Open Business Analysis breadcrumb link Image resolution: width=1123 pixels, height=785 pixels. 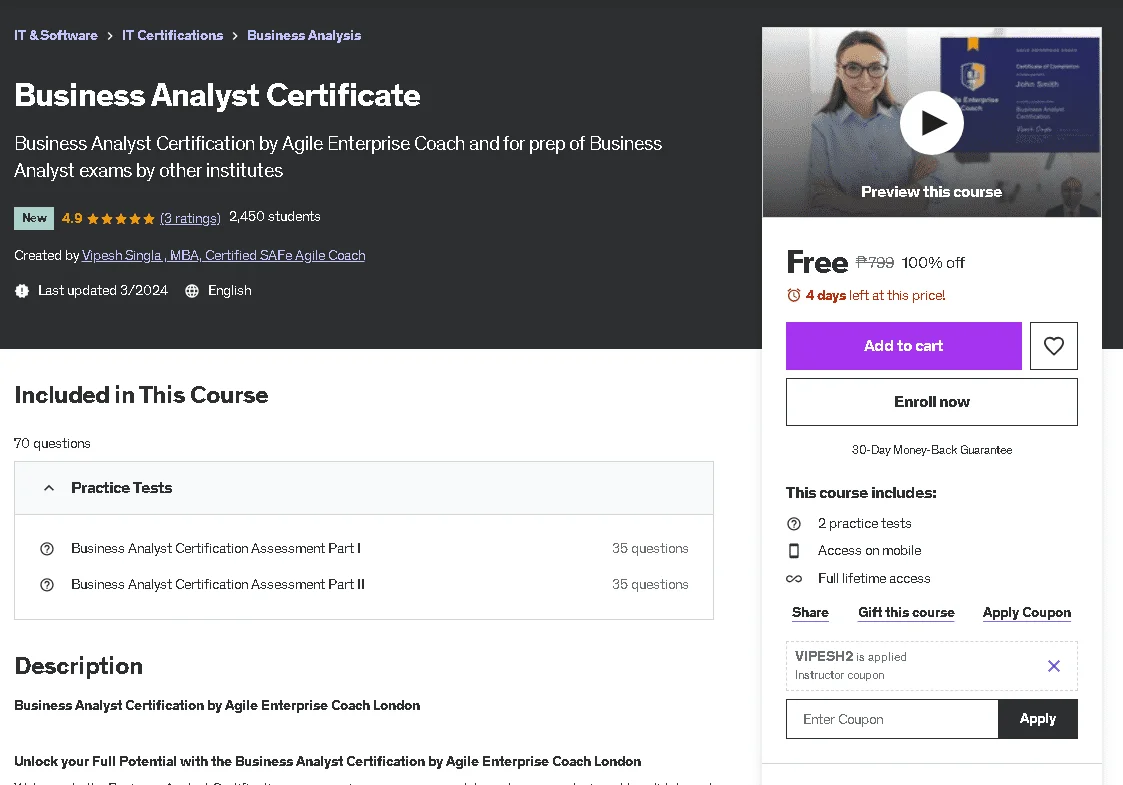click(x=304, y=35)
